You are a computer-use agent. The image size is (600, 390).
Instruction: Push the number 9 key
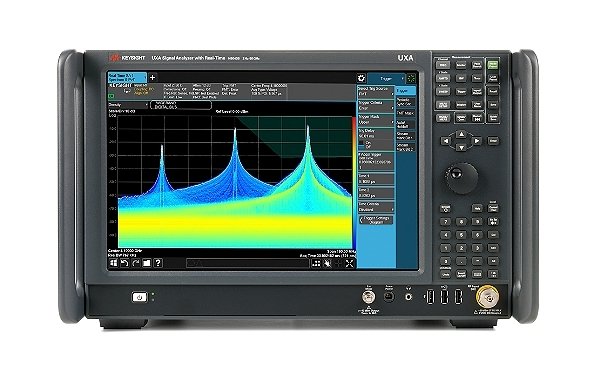coord(477,222)
